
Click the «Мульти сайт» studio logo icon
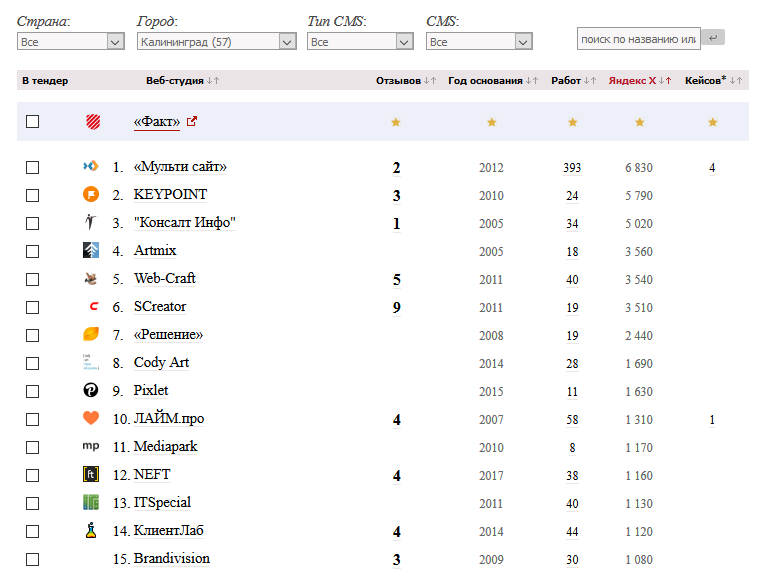[91, 167]
